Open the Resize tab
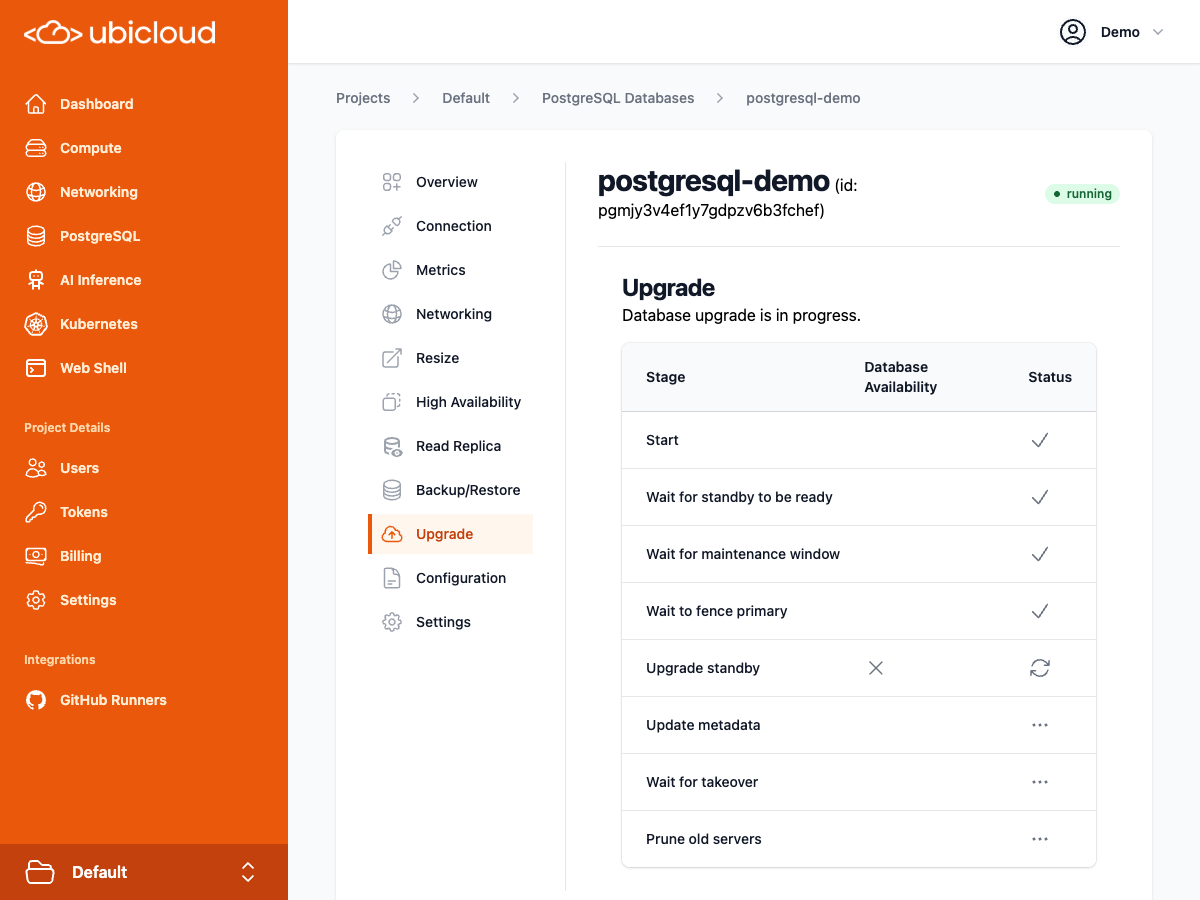The height and width of the screenshot is (900, 1200). 450,358
